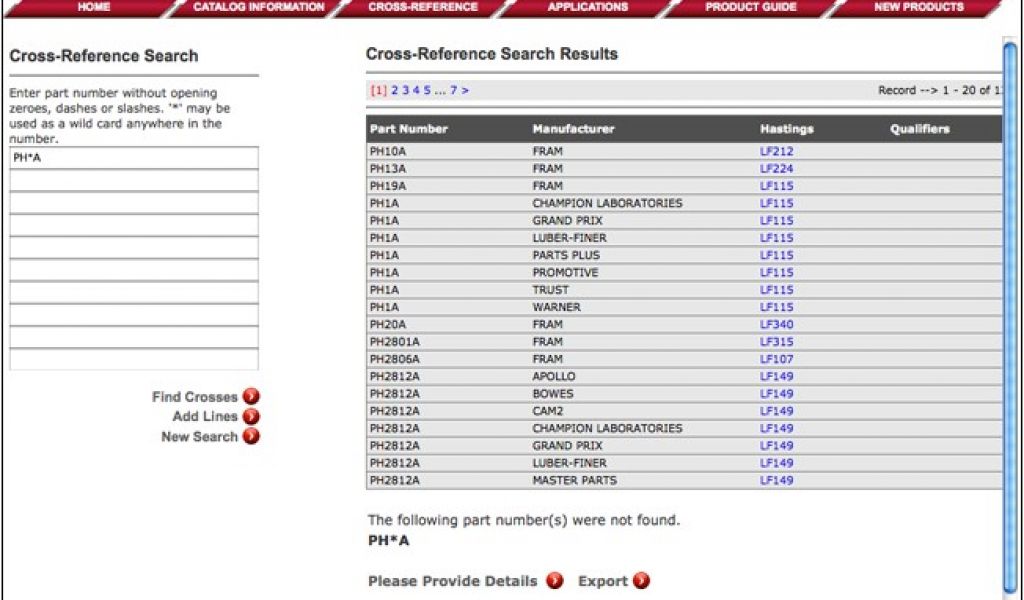Screen dimensions: 1024x600
Task: Click the Manufacturer column header
Action: (573, 129)
